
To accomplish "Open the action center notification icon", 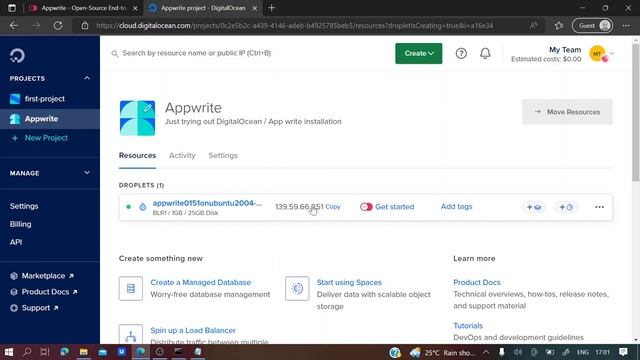I will [623, 352].
